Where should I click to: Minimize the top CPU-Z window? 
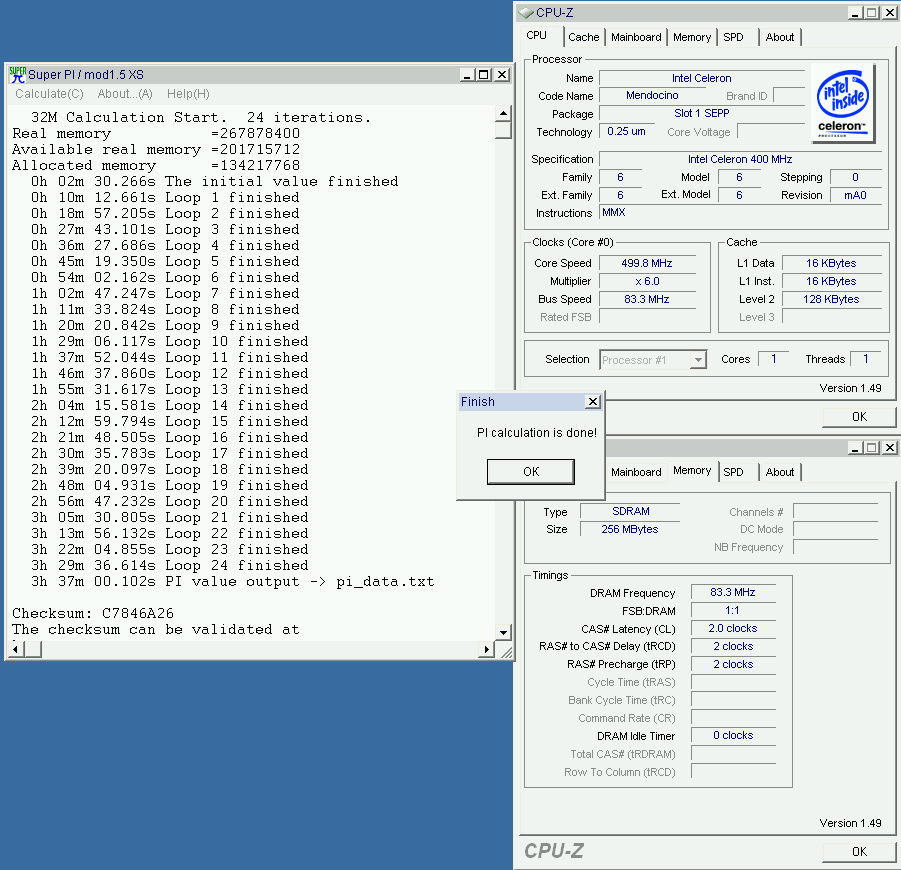coord(855,13)
